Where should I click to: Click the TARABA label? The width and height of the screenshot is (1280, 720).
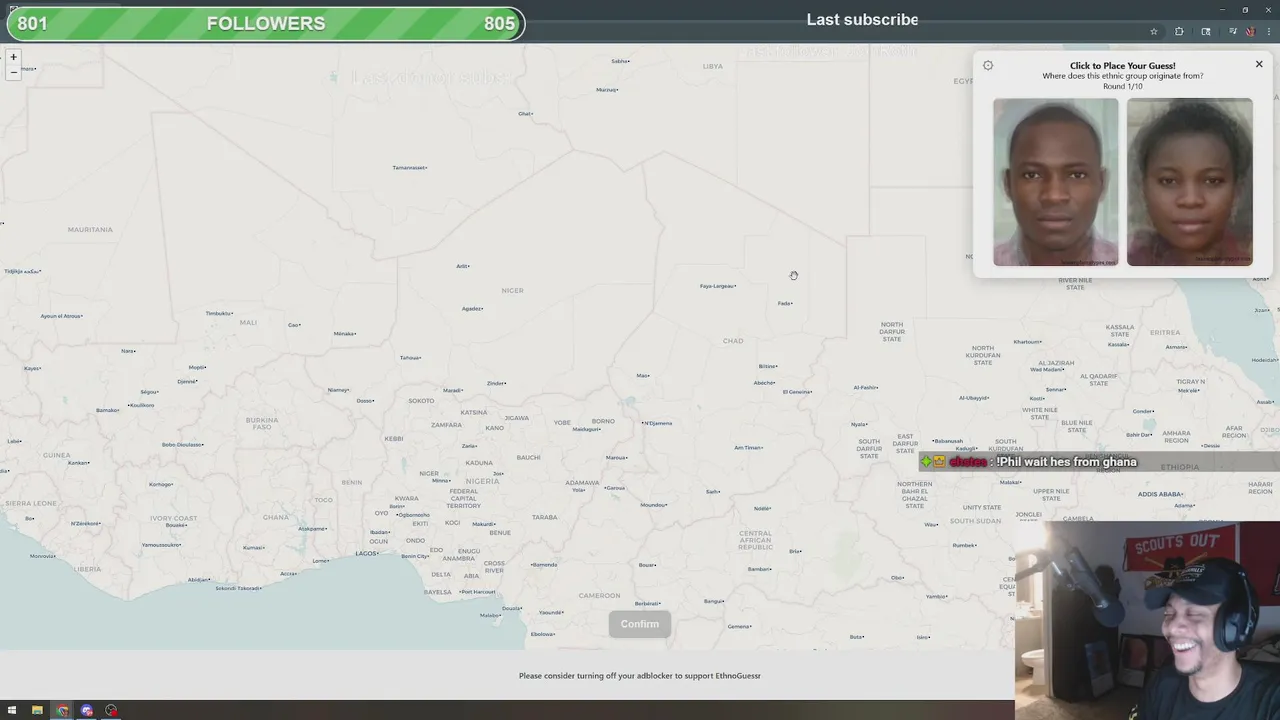545,517
